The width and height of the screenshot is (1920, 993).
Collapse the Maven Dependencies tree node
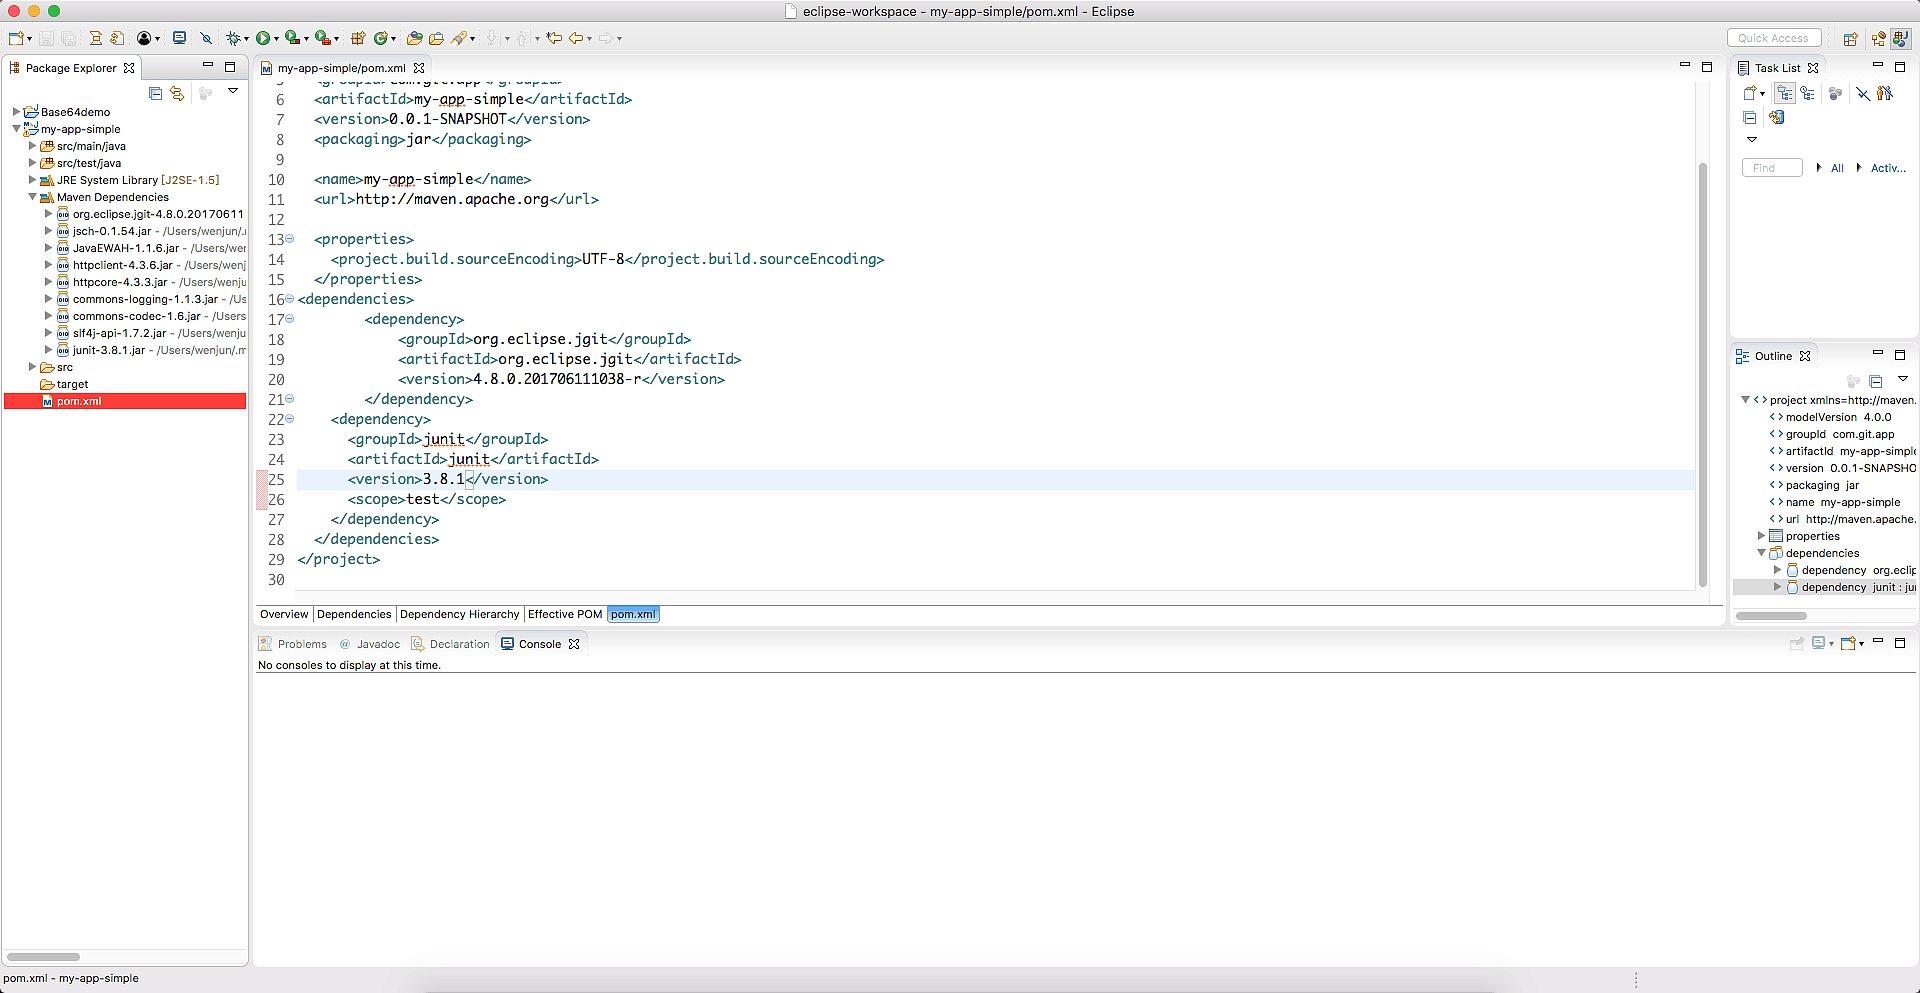pos(32,197)
